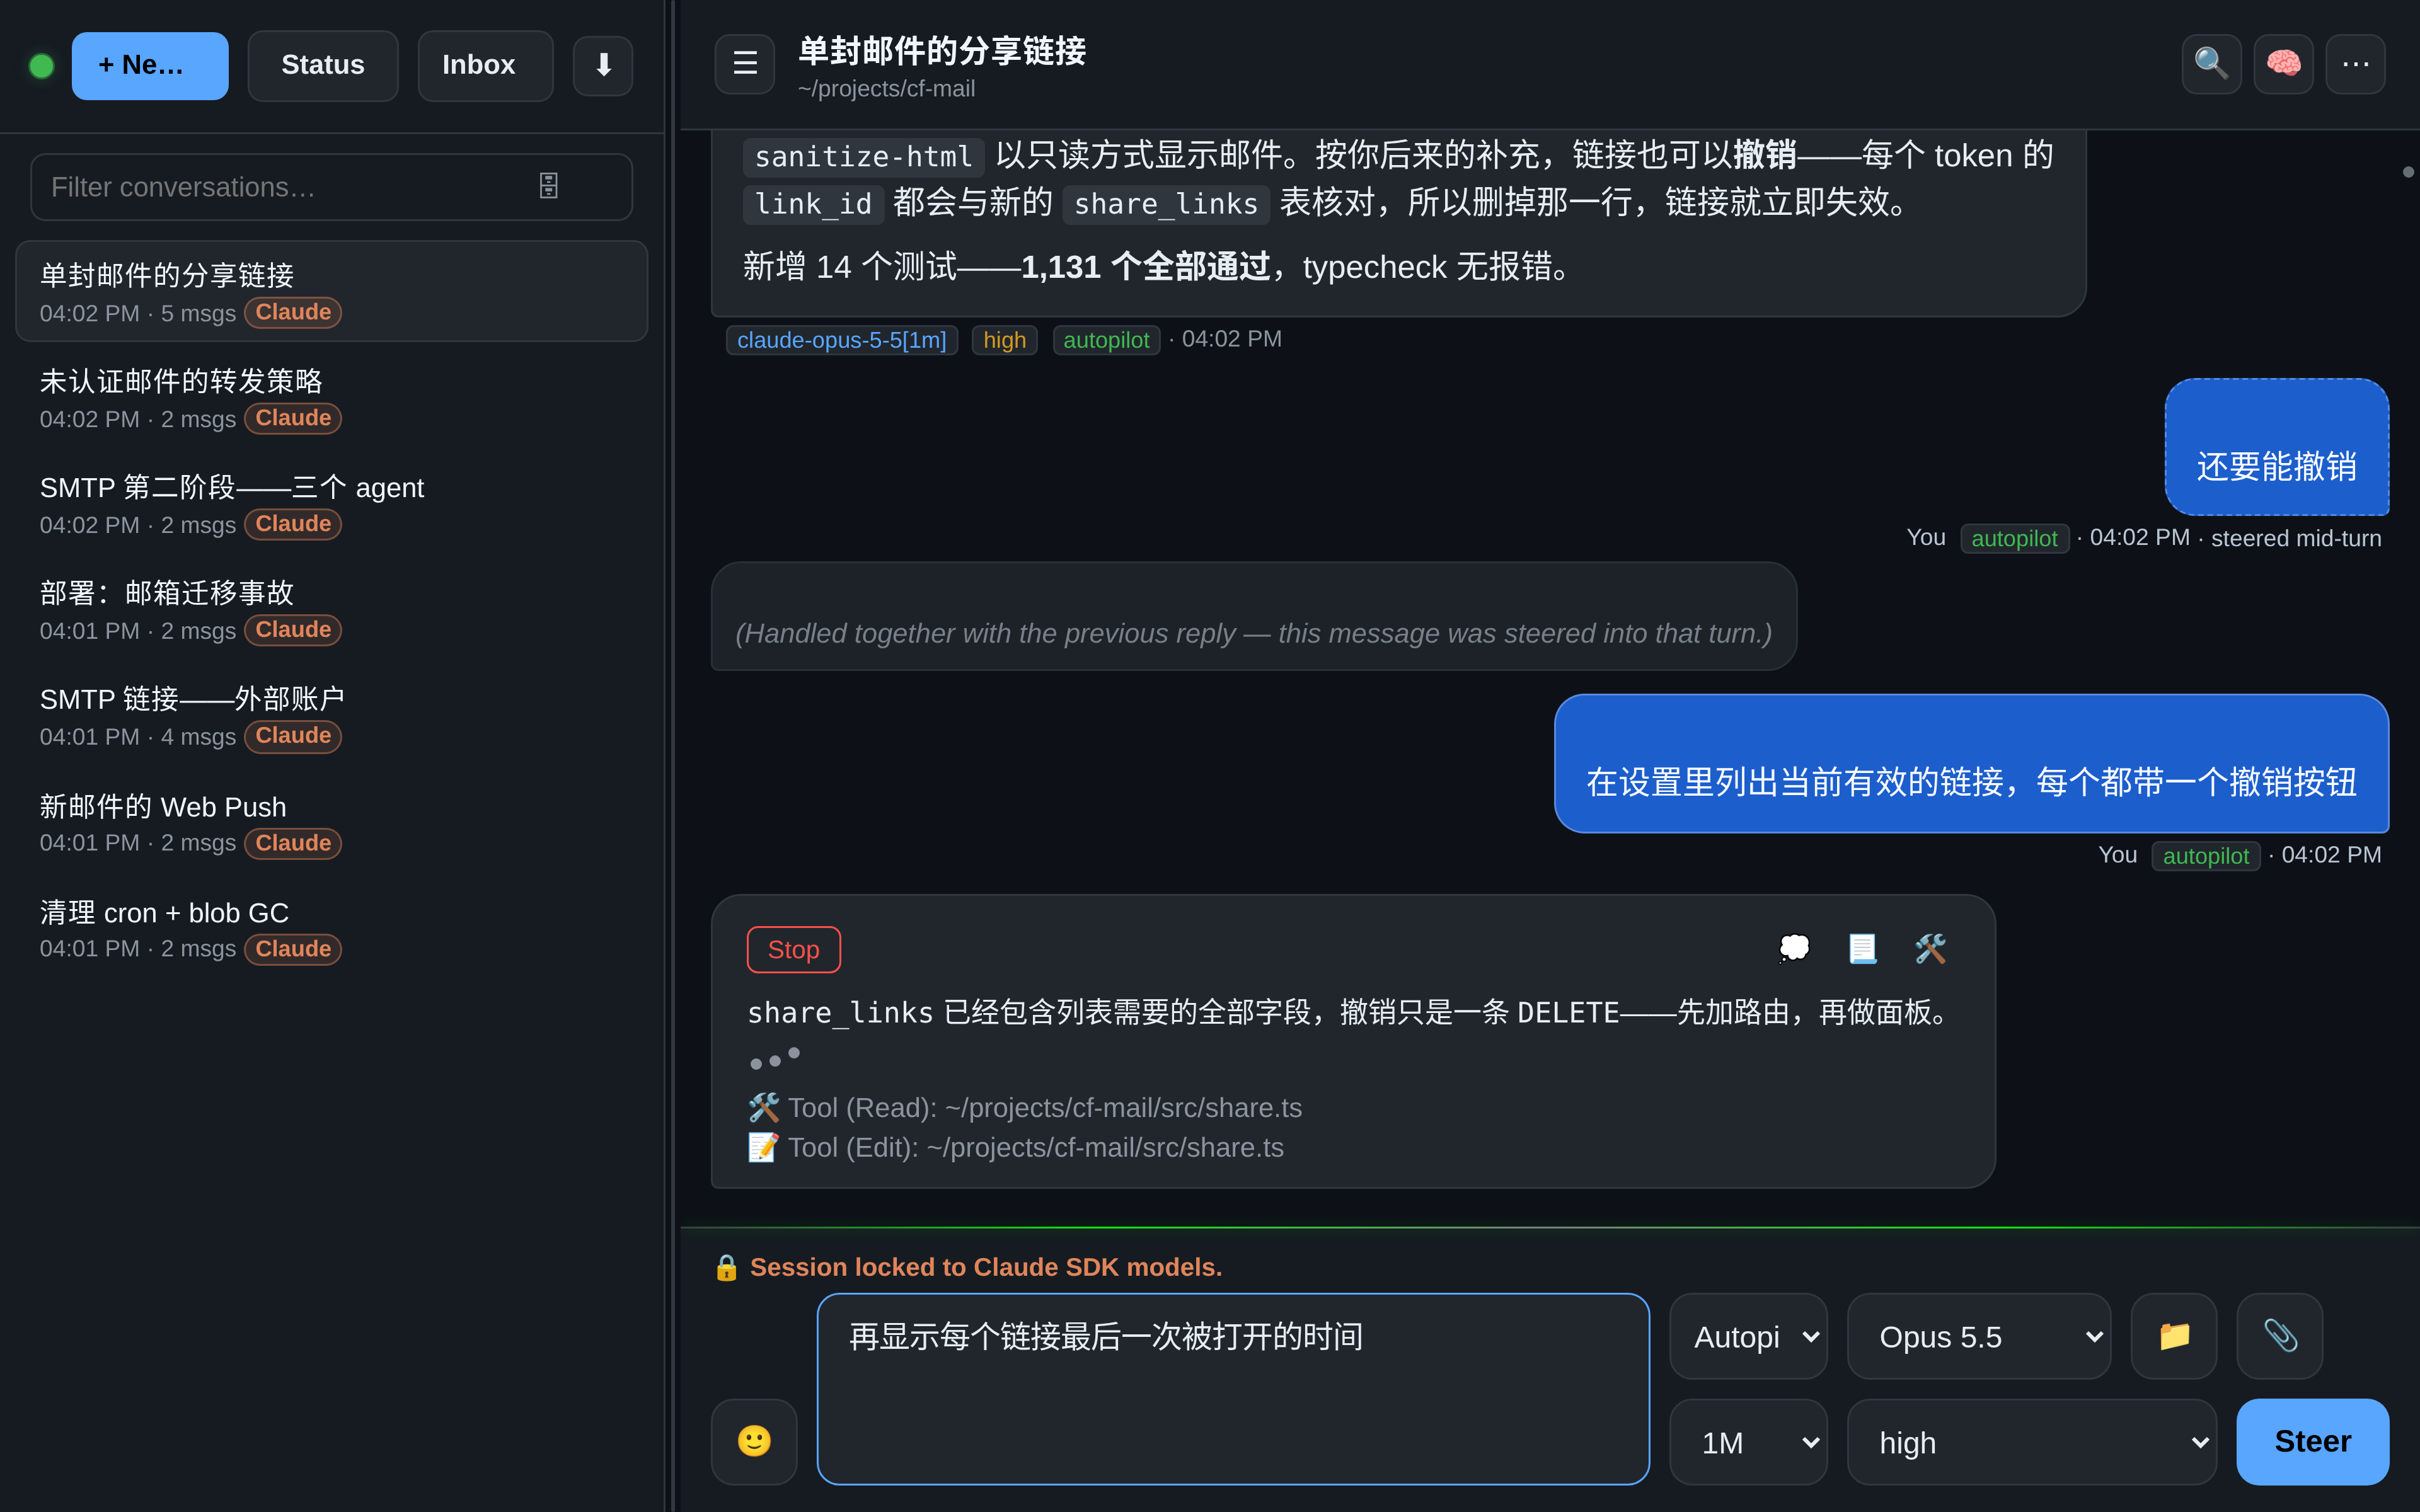Viewport: 2420px width, 1512px height.
Task: Click the folder icon button
Action: pyautogui.click(x=2174, y=1336)
